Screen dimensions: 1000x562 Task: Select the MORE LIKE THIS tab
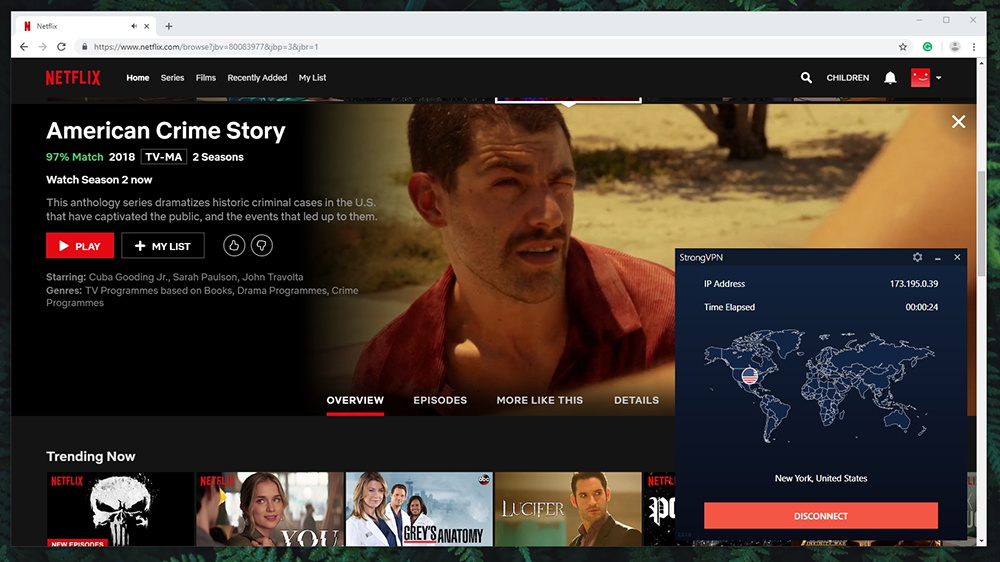pos(540,401)
